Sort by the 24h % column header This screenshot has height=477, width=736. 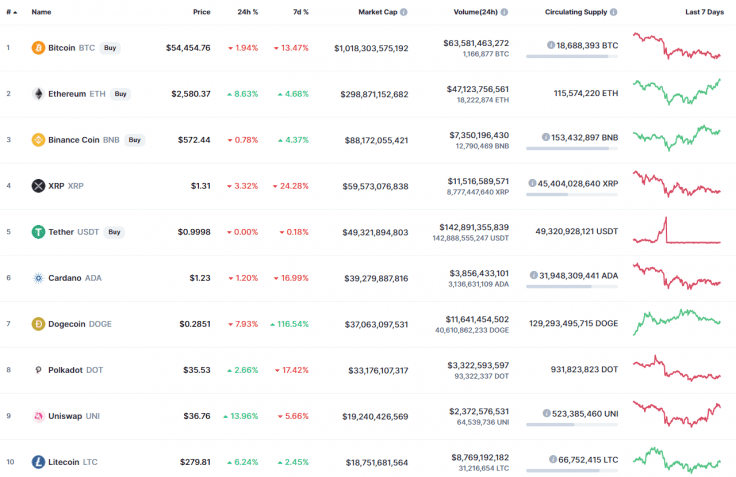tap(247, 12)
